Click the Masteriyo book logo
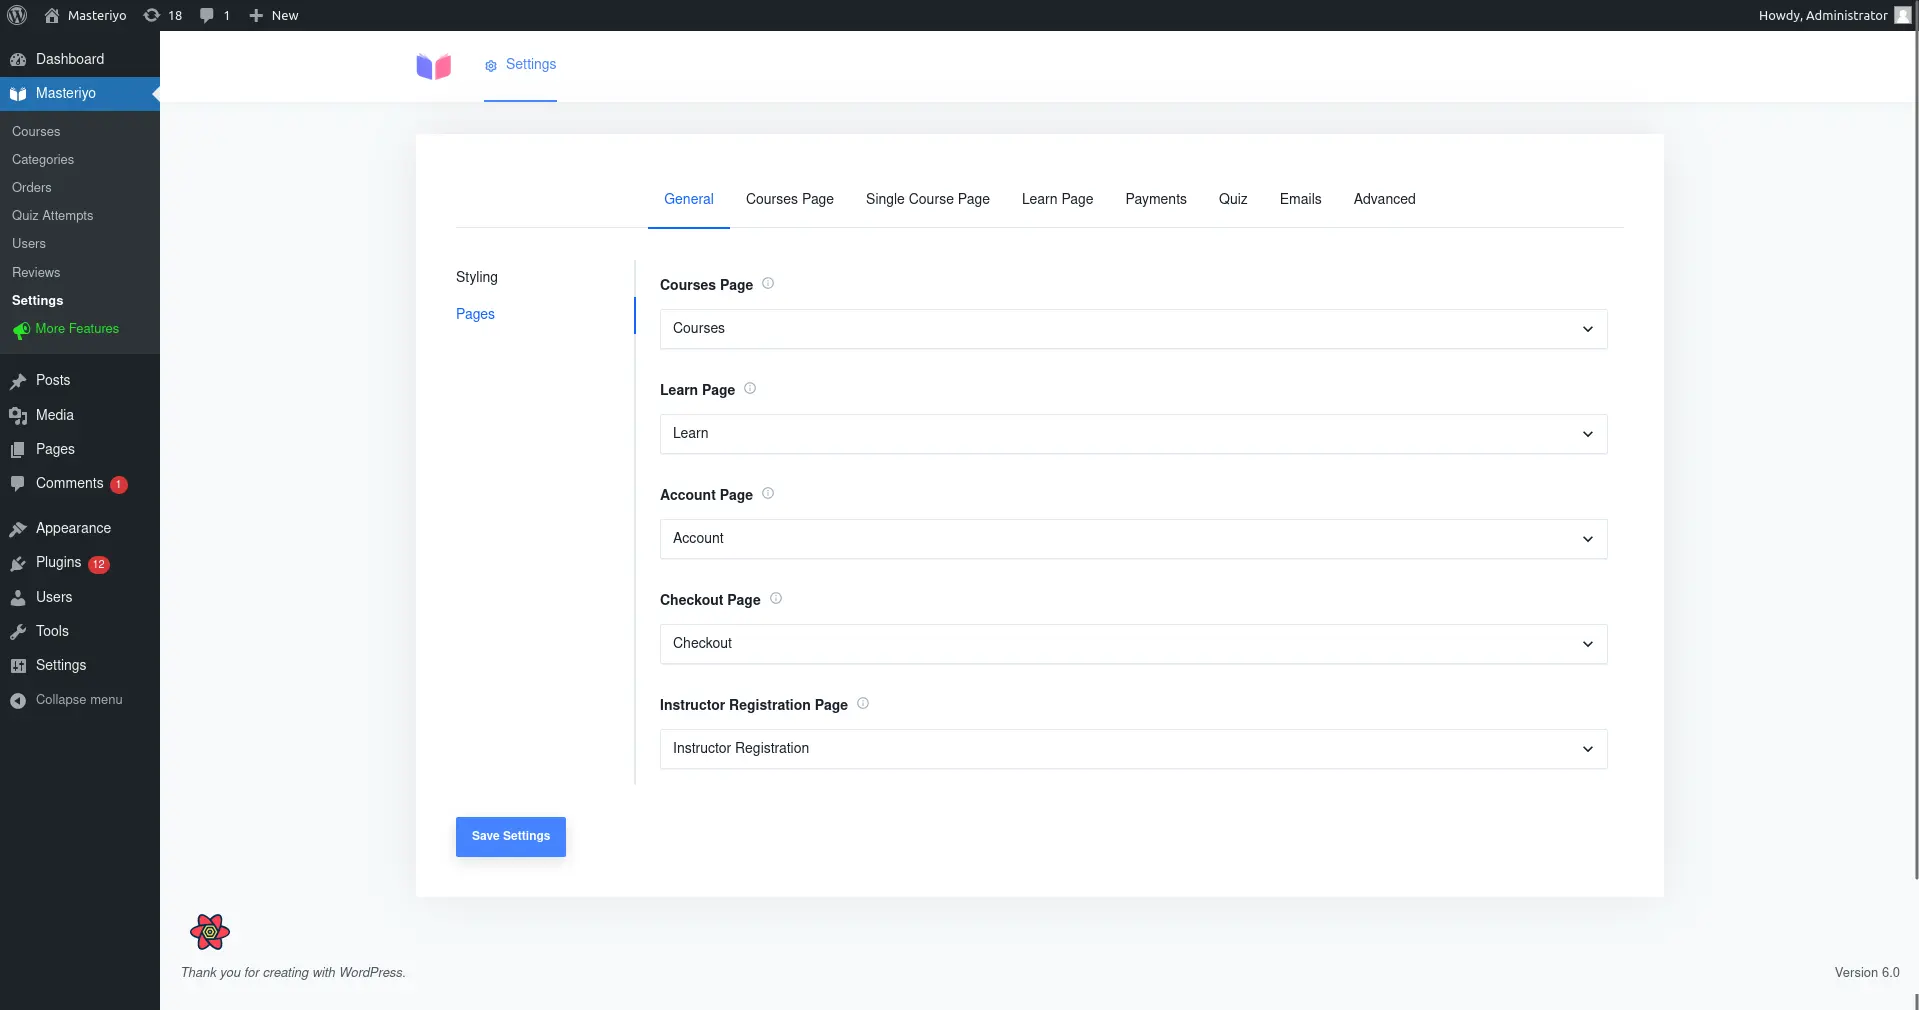Viewport: 1919px width, 1010px height. click(434, 66)
